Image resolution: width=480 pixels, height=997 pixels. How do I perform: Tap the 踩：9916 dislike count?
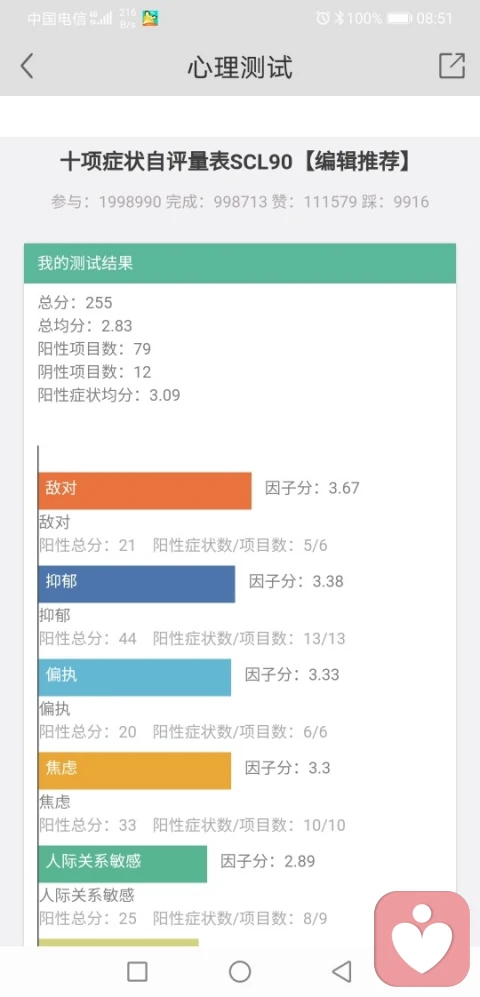tap(401, 202)
